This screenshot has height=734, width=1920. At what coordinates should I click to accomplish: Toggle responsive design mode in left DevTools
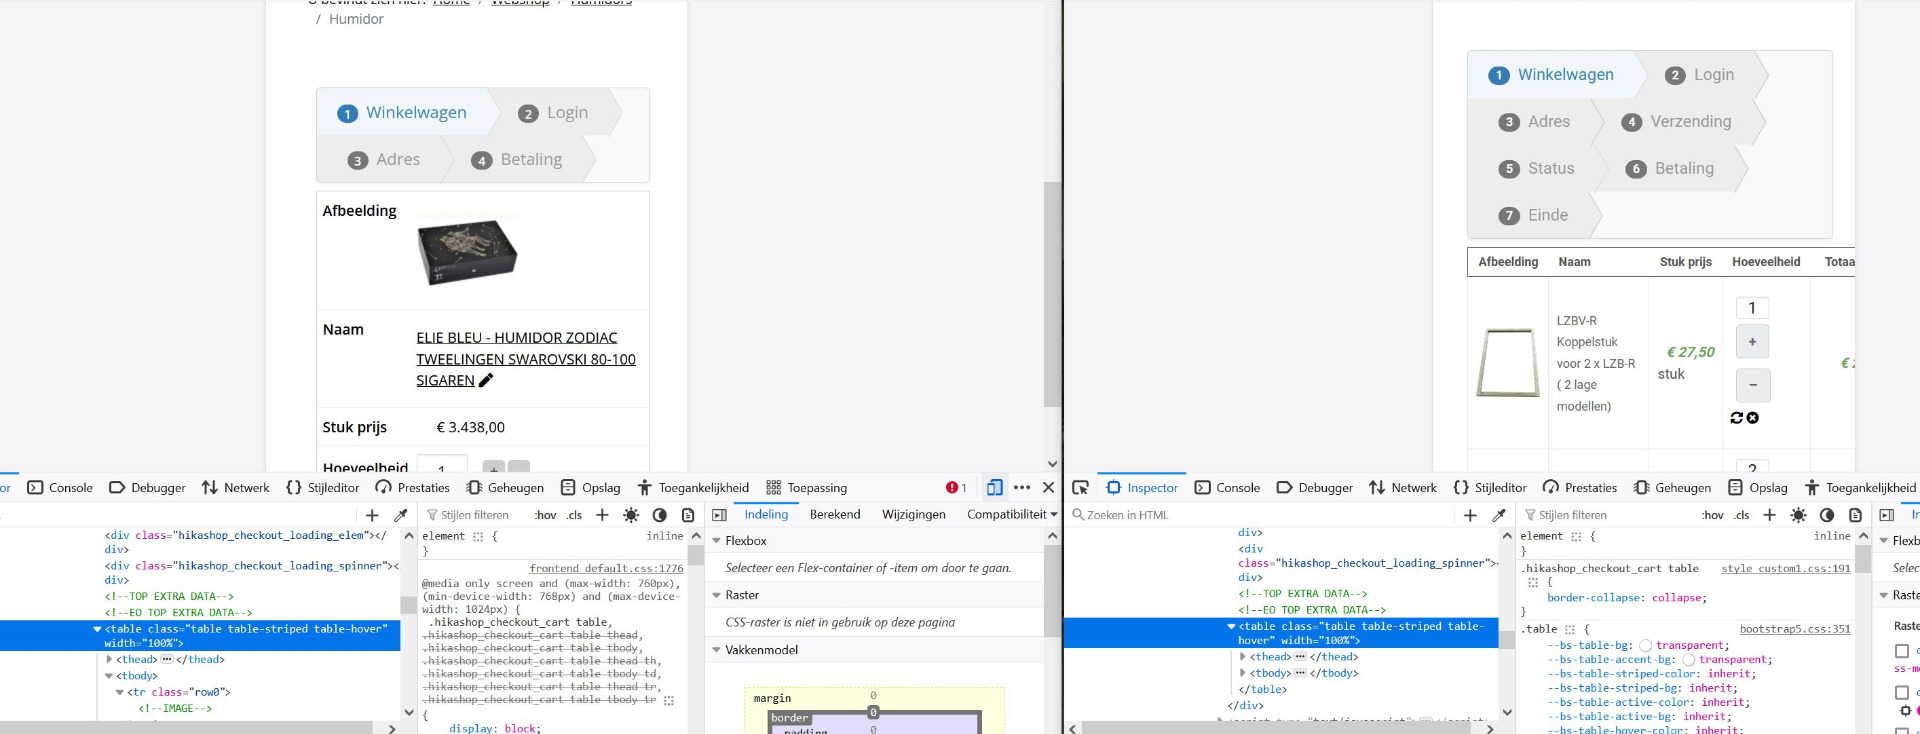[x=994, y=488]
